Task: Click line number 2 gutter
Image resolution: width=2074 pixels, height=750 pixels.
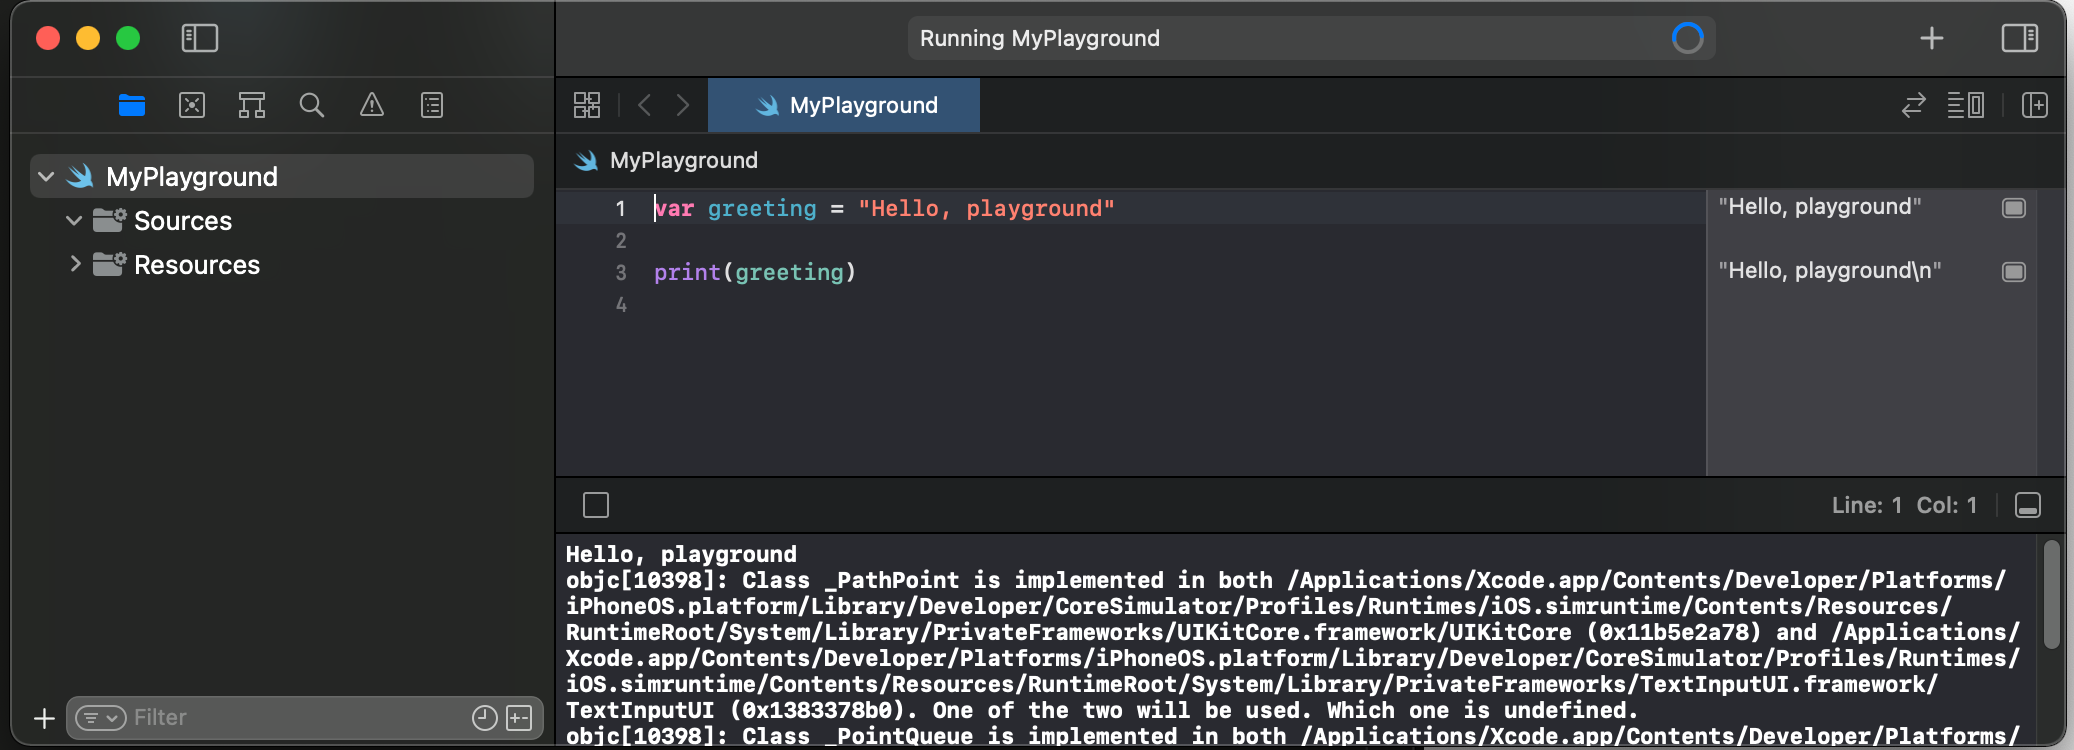Action: [621, 240]
